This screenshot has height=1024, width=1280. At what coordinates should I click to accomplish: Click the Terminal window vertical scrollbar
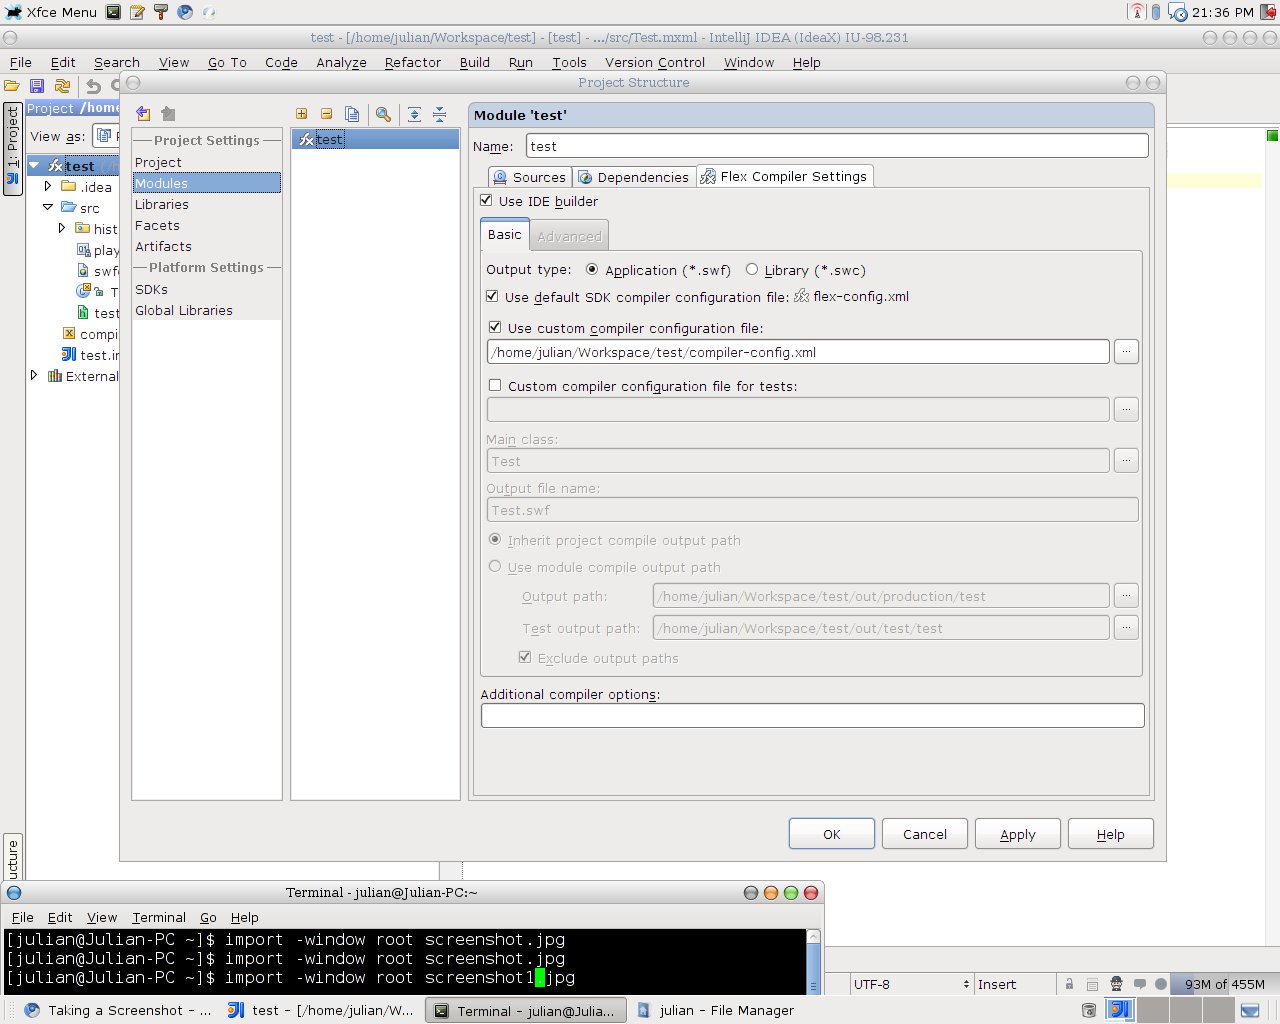pos(814,962)
